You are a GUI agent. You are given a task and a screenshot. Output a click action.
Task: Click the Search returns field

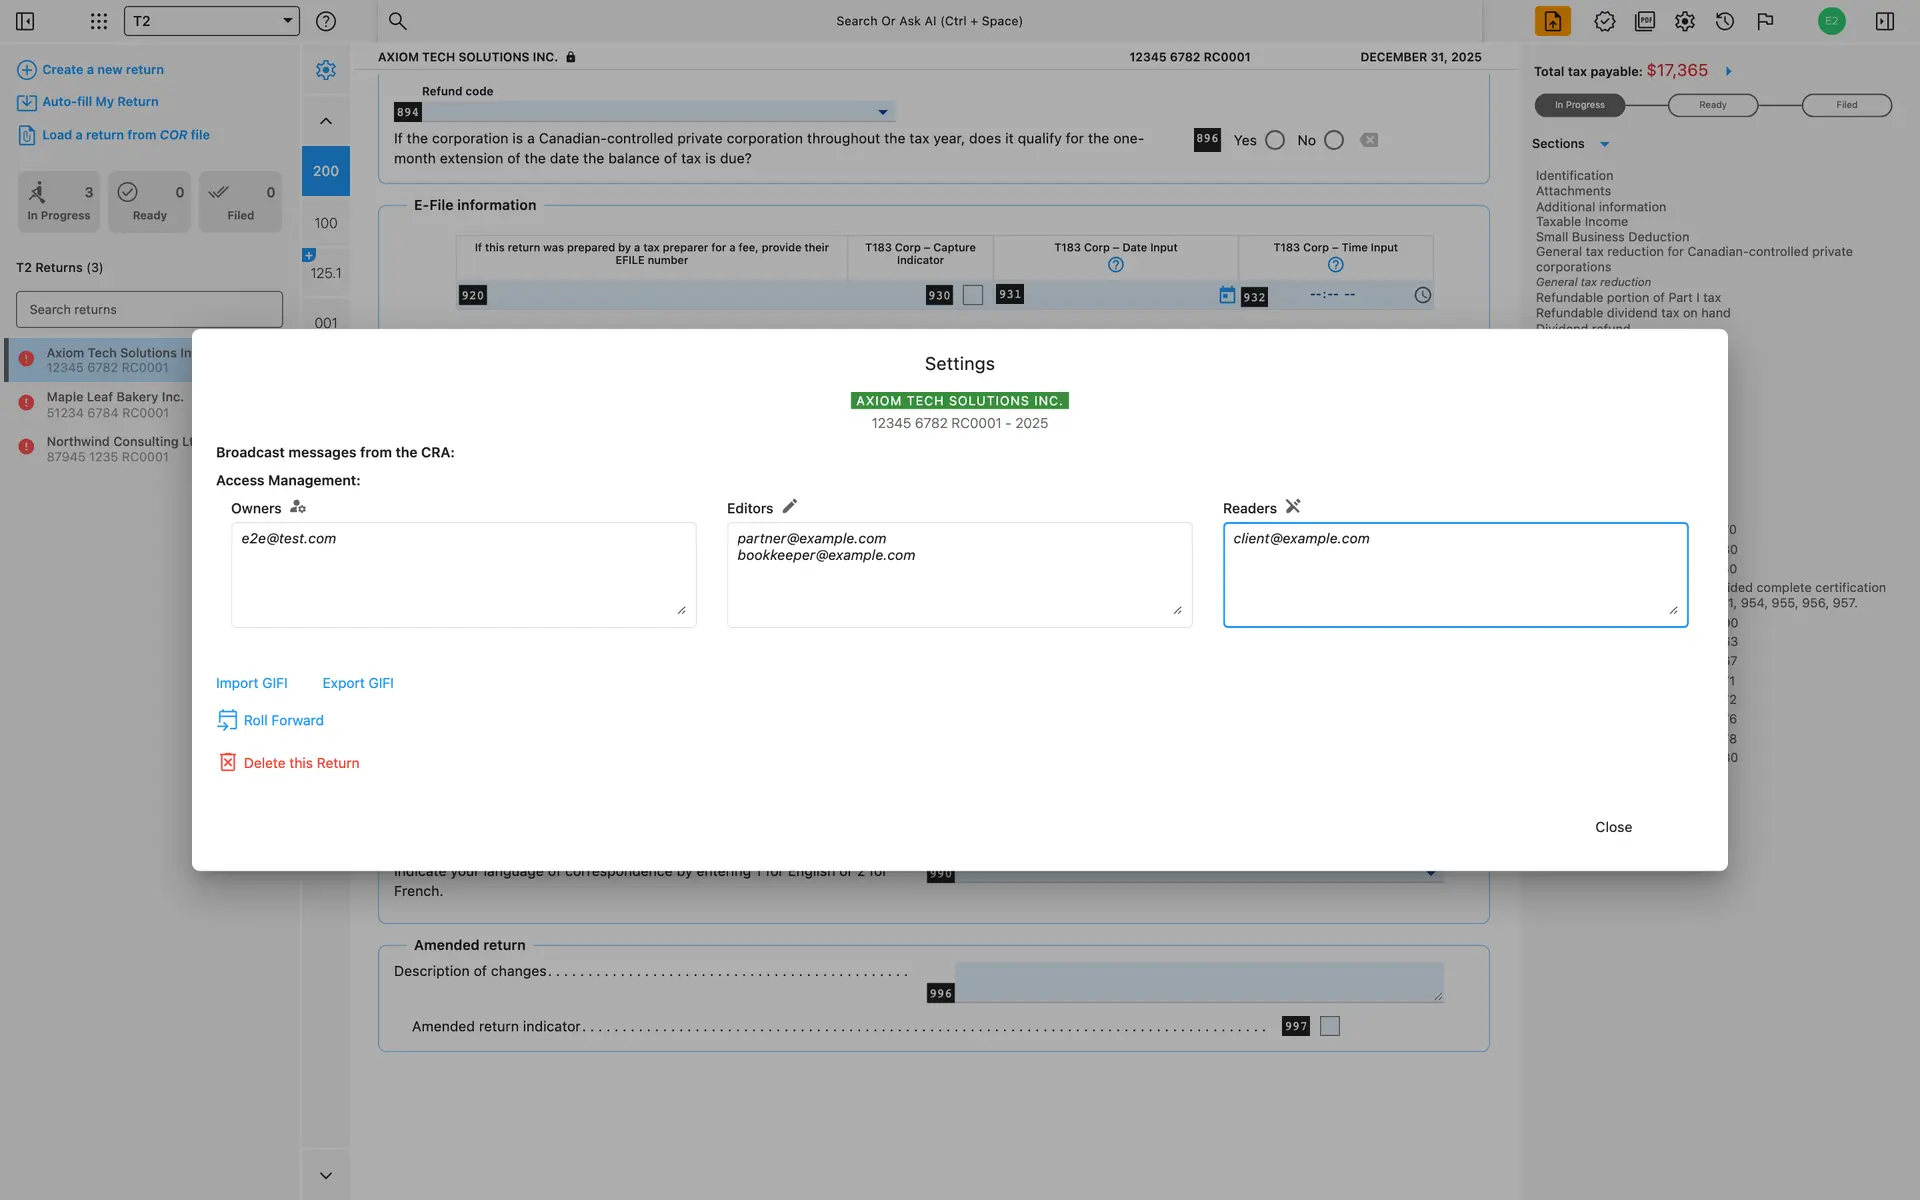[149, 310]
